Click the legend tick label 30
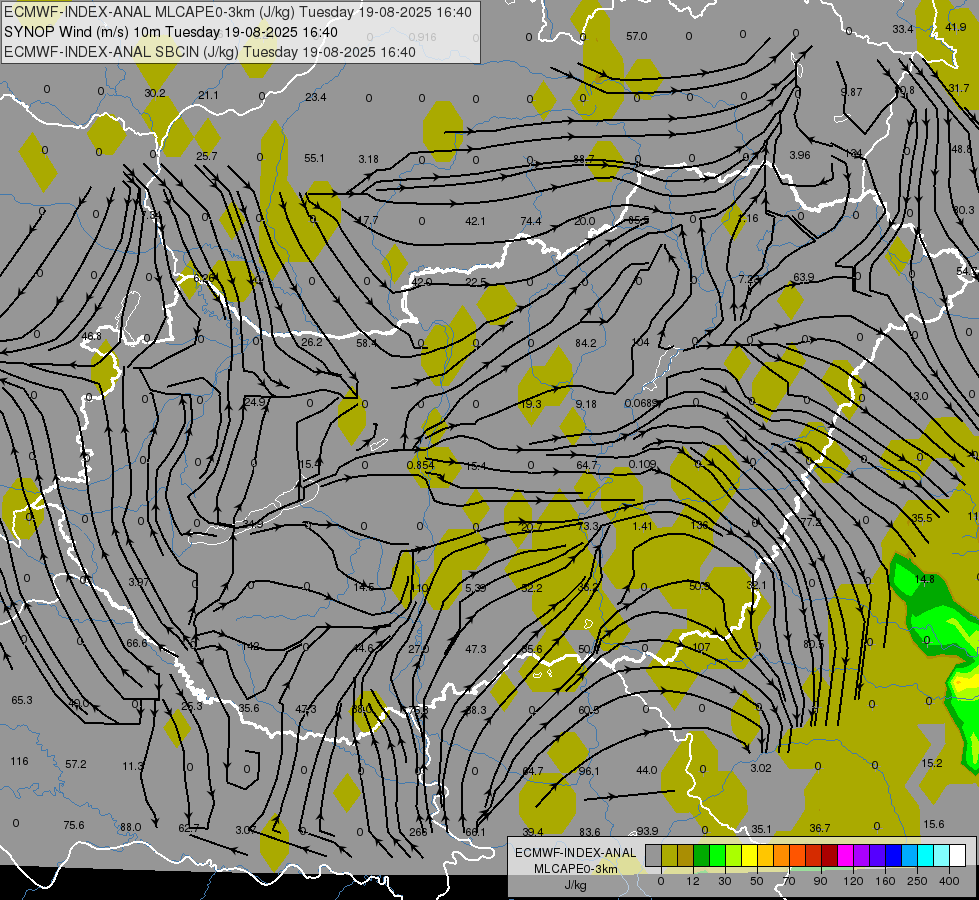Image resolution: width=979 pixels, height=900 pixels. pyautogui.click(x=725, y=881)
